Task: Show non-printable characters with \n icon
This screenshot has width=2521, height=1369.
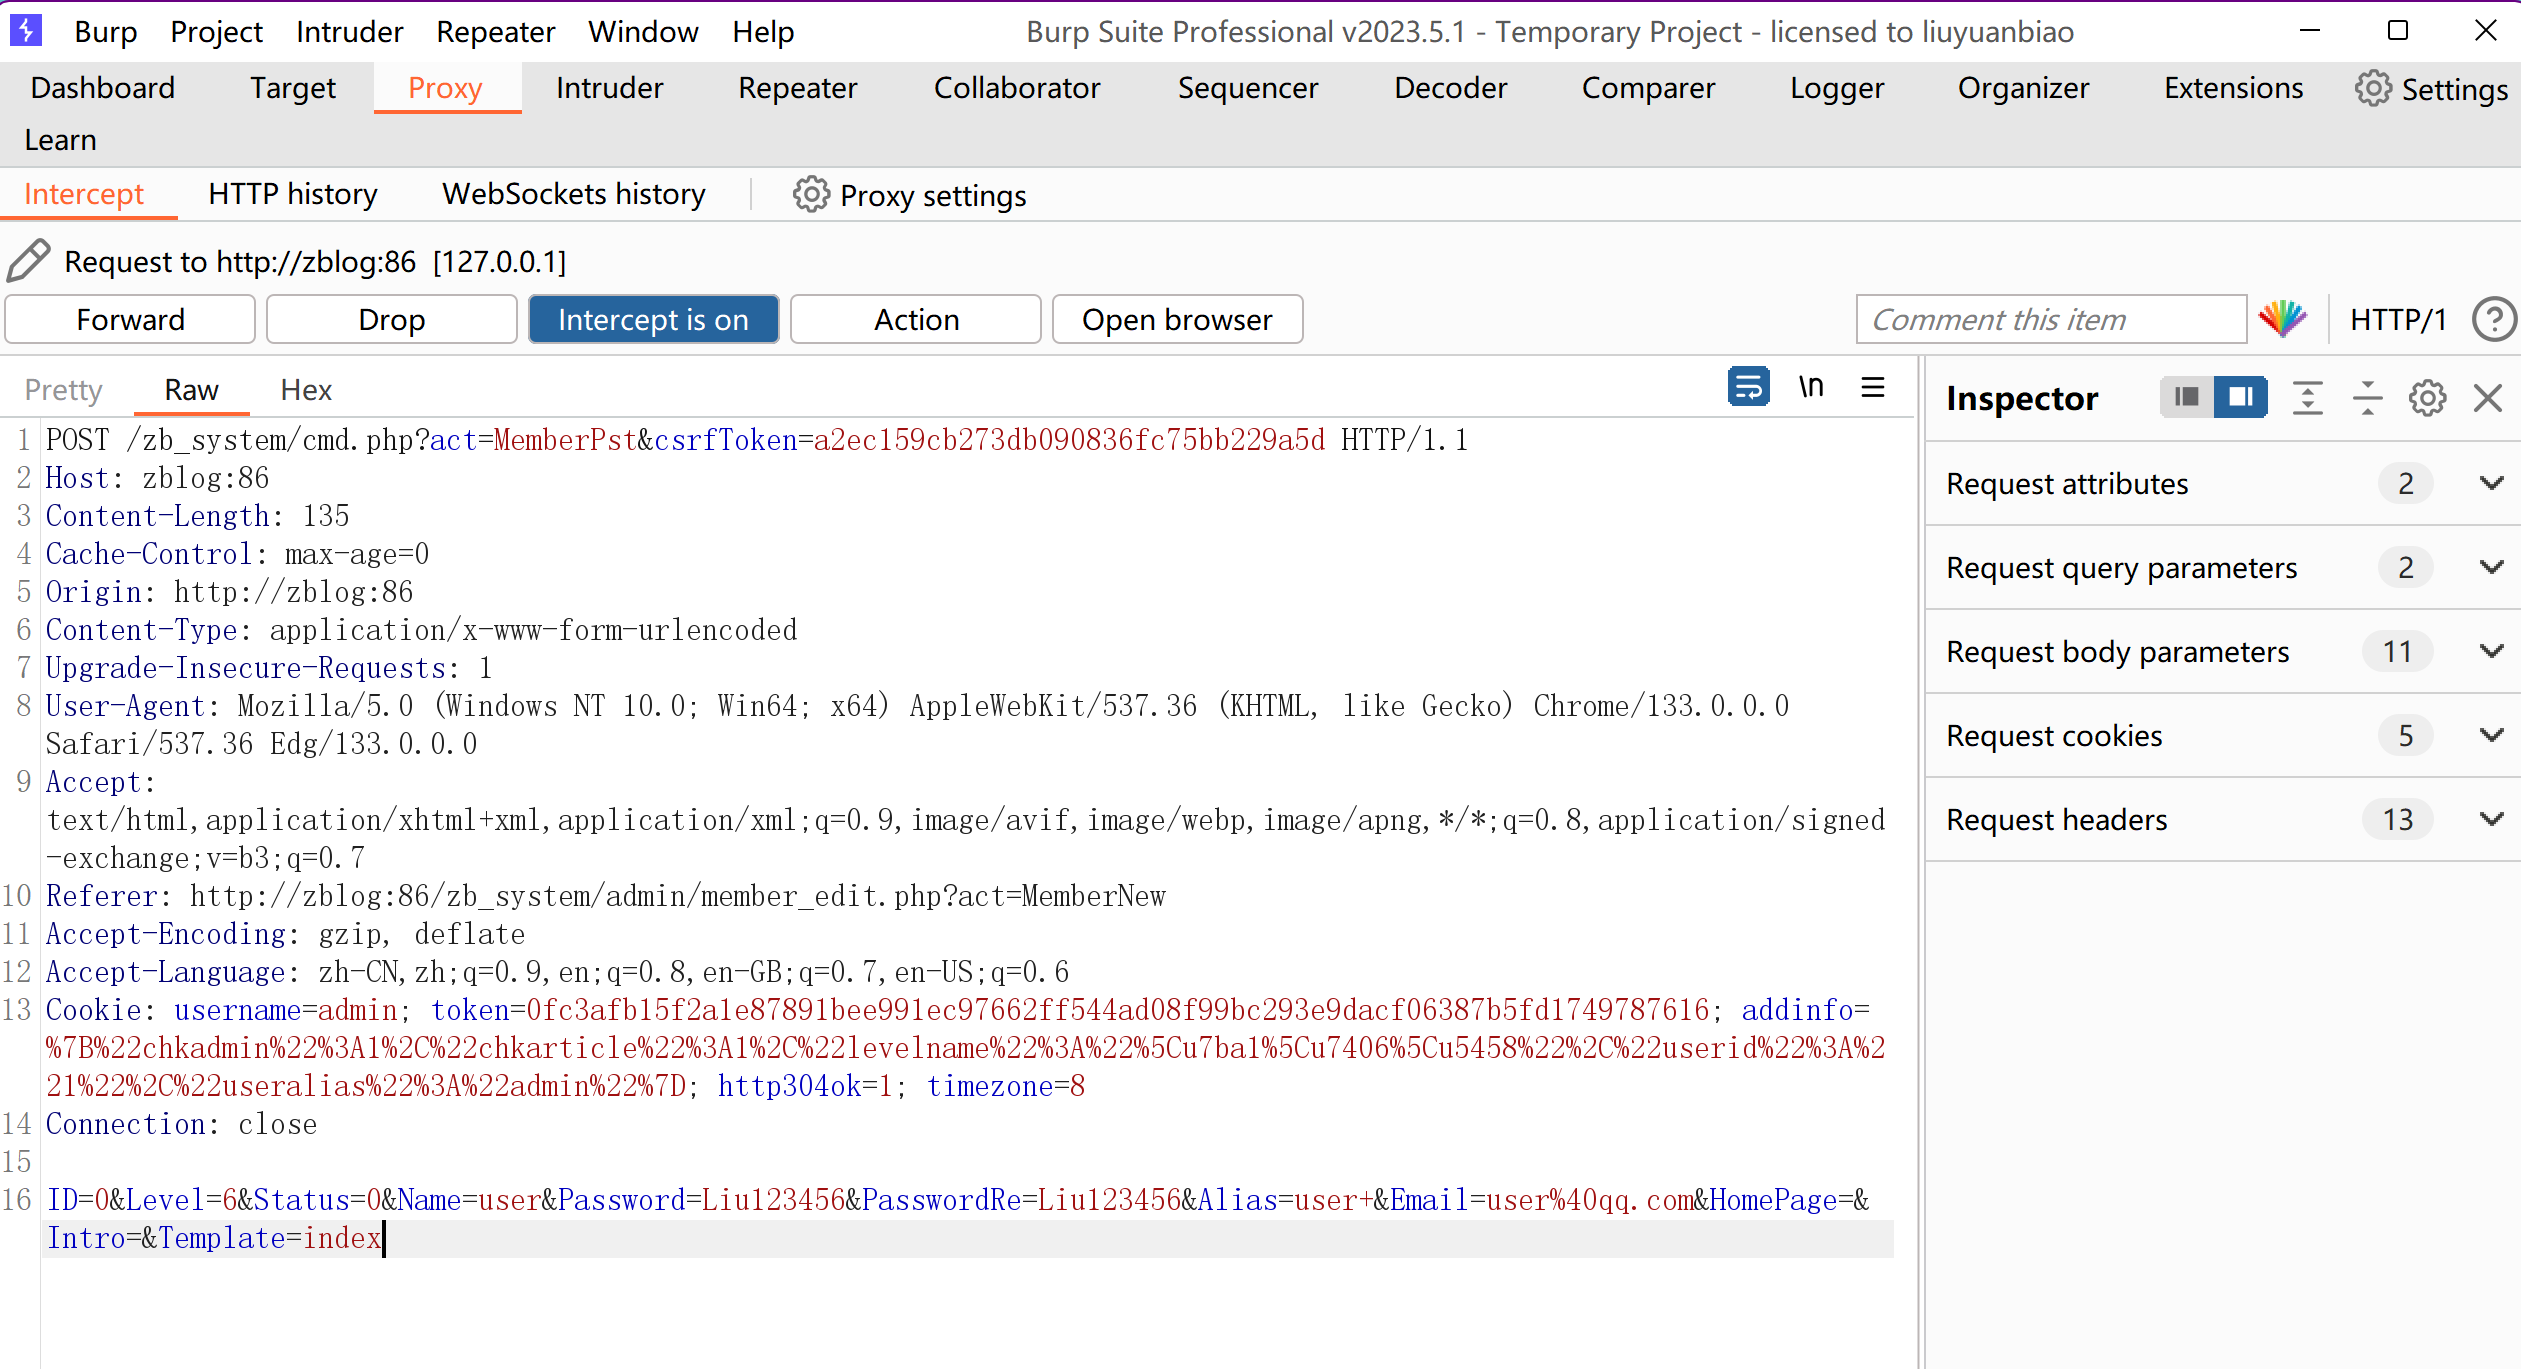Action: tap(1811, 387)
